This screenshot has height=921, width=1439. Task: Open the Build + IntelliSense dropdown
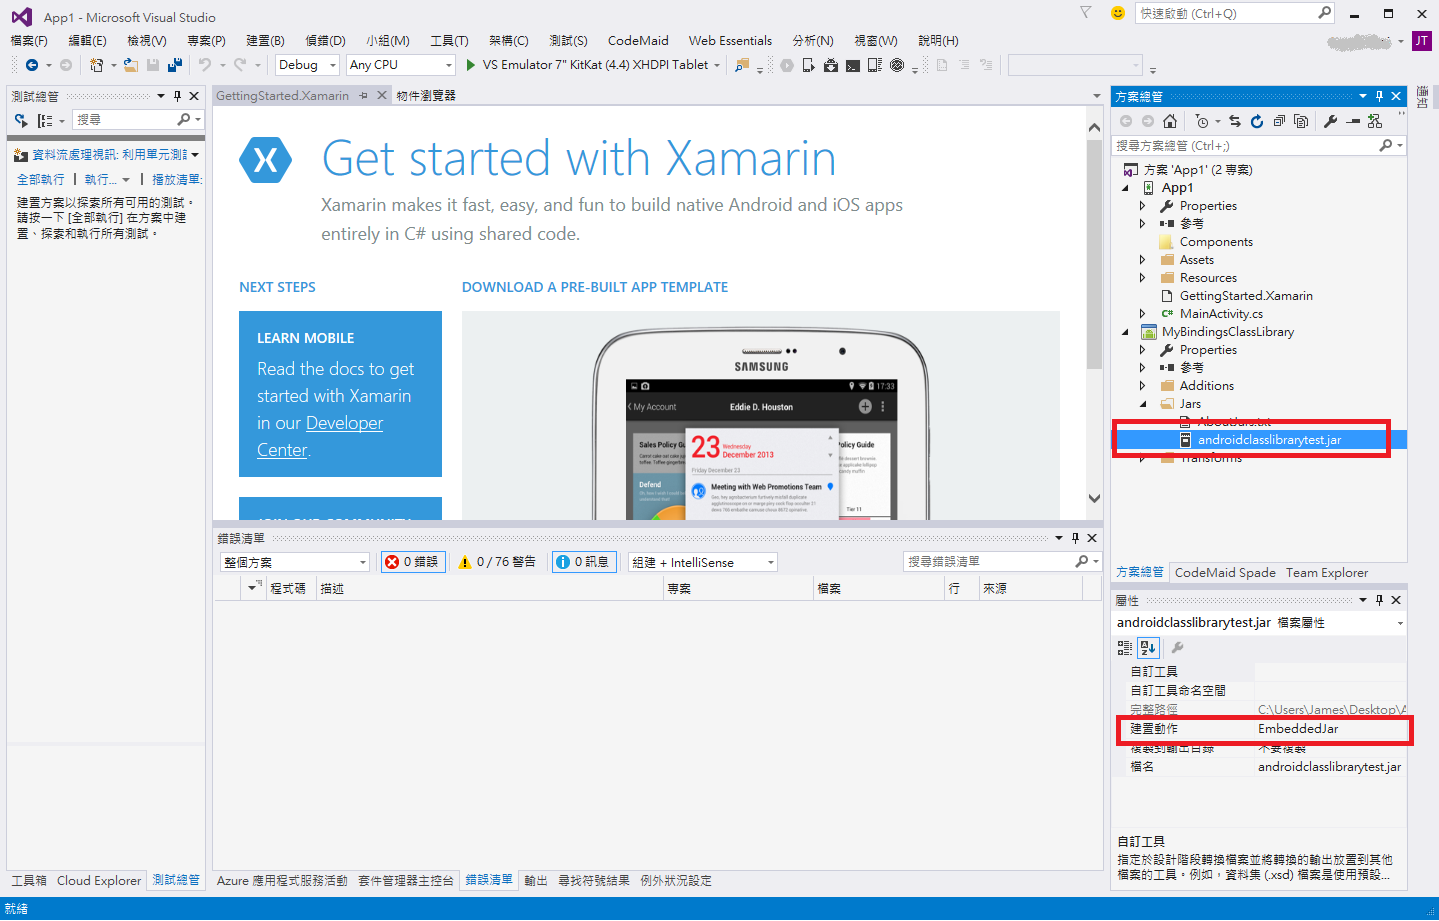(703, 562)
